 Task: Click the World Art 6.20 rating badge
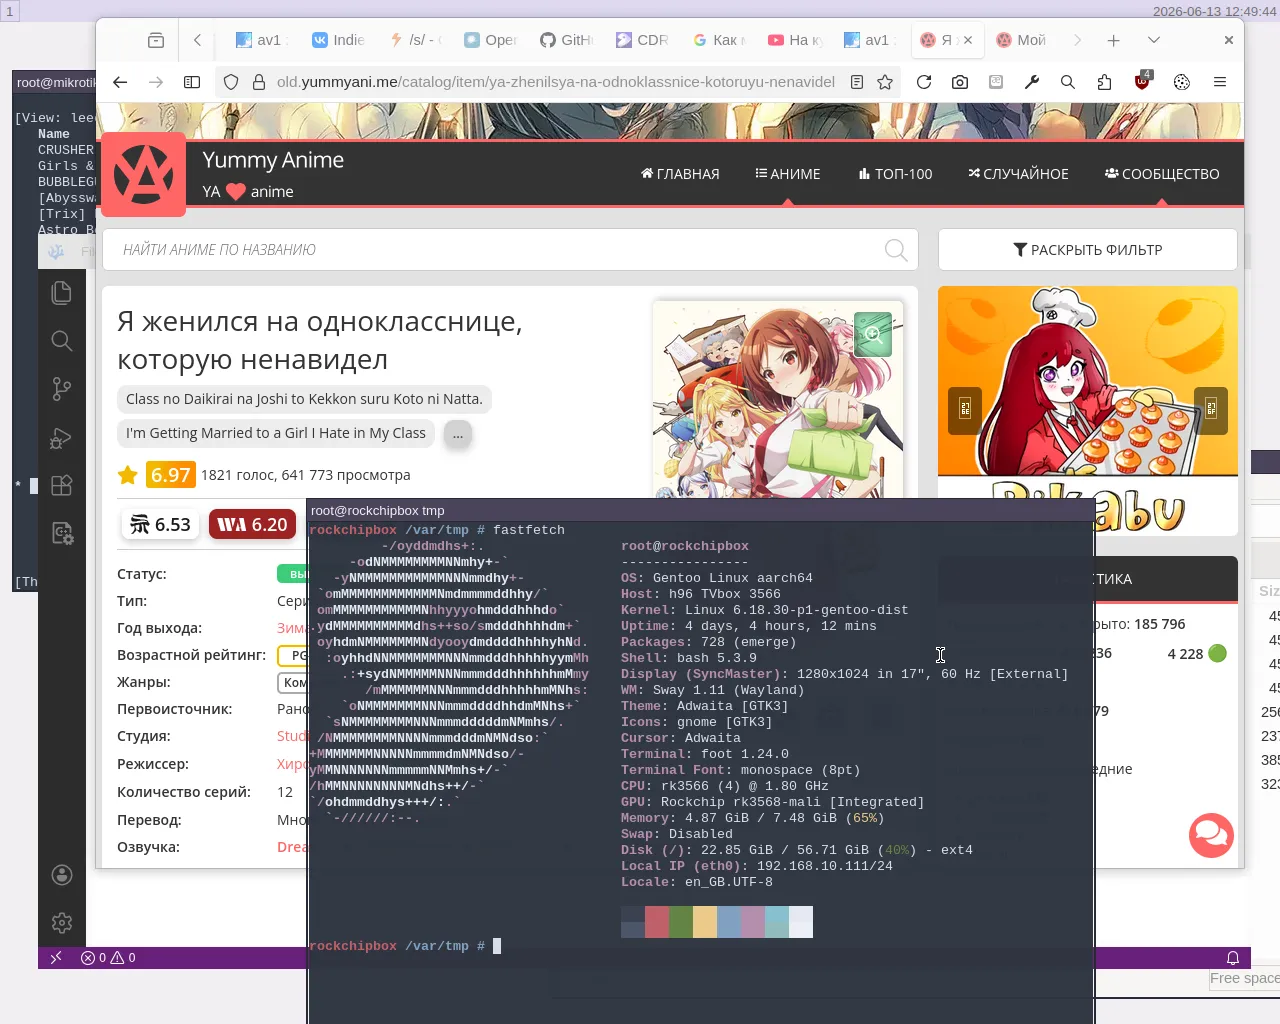(x=252, y=525)
